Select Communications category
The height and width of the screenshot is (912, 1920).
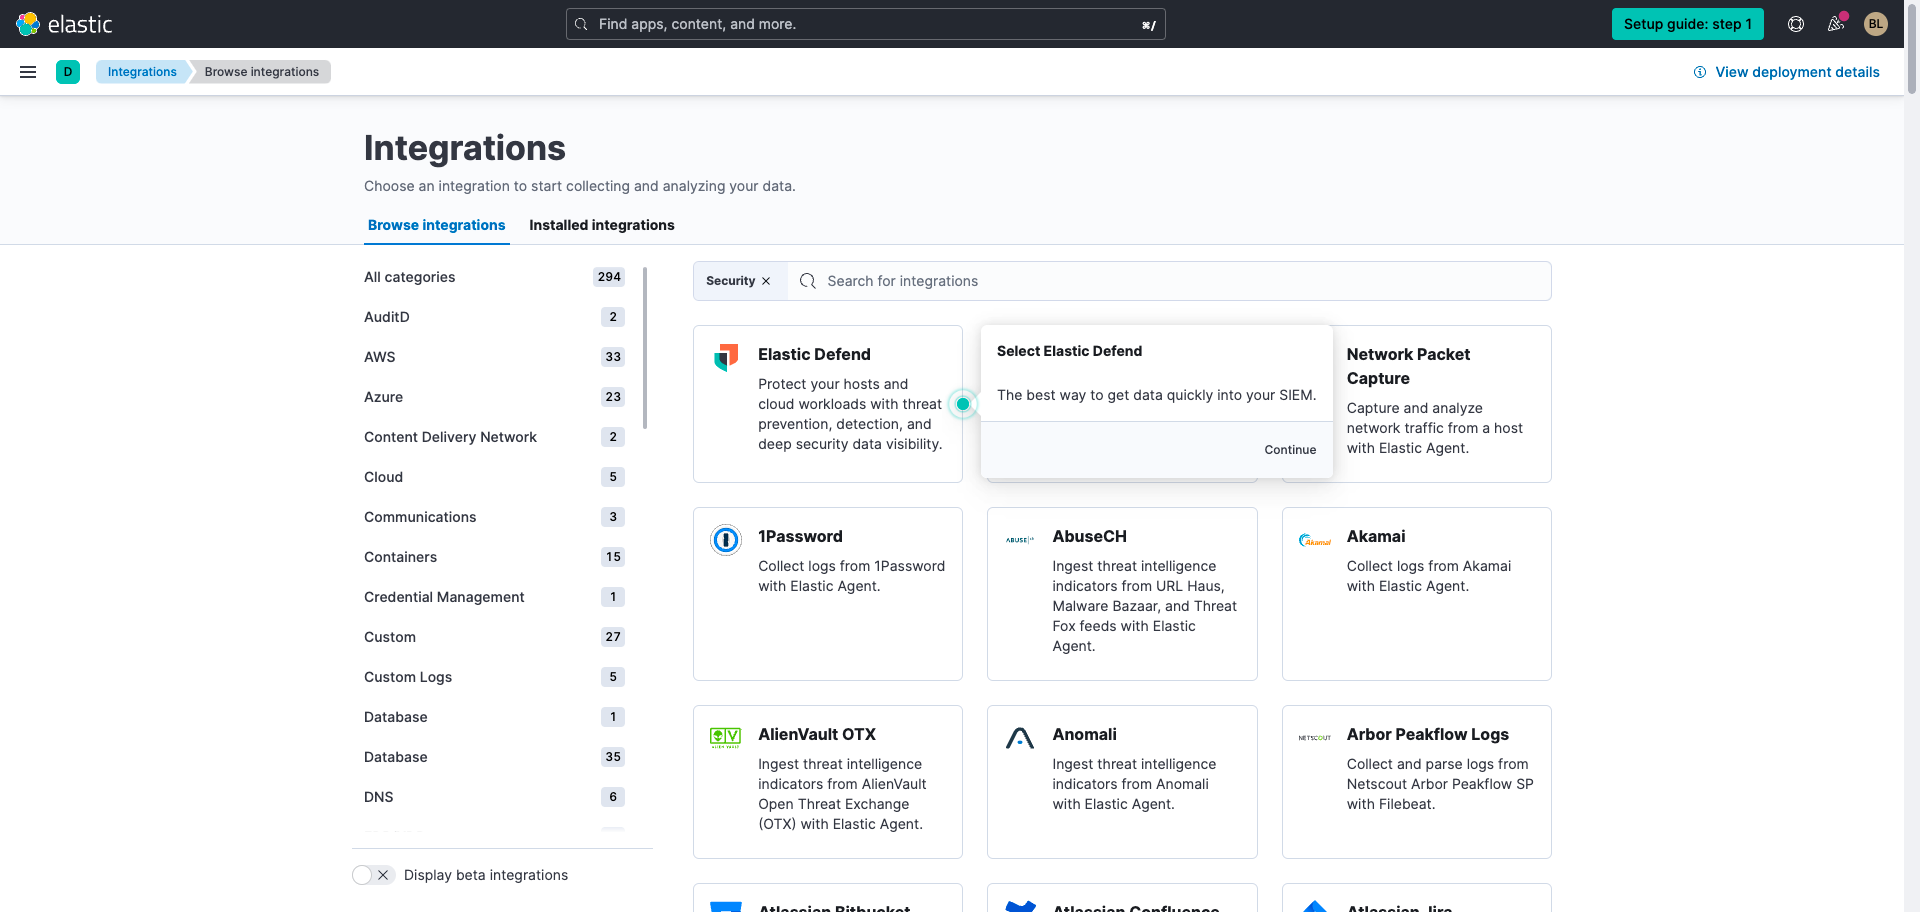click(494, 517)
